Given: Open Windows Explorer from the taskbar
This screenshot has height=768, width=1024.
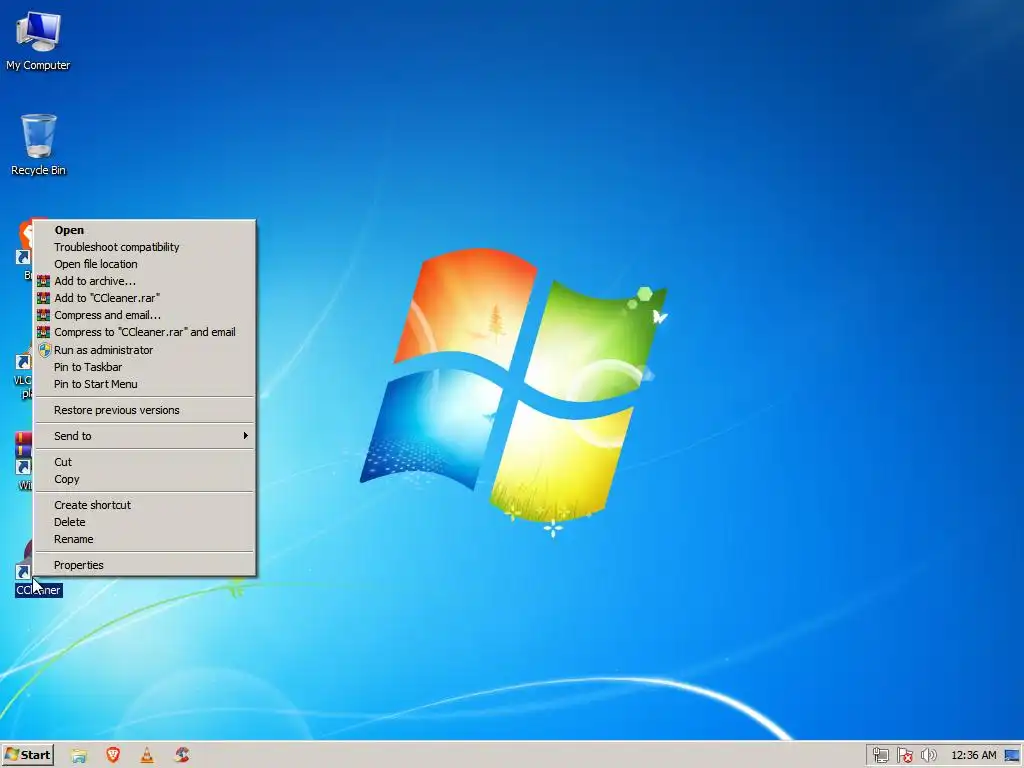Looking at the screenshot, I should (x=79, y=755).
